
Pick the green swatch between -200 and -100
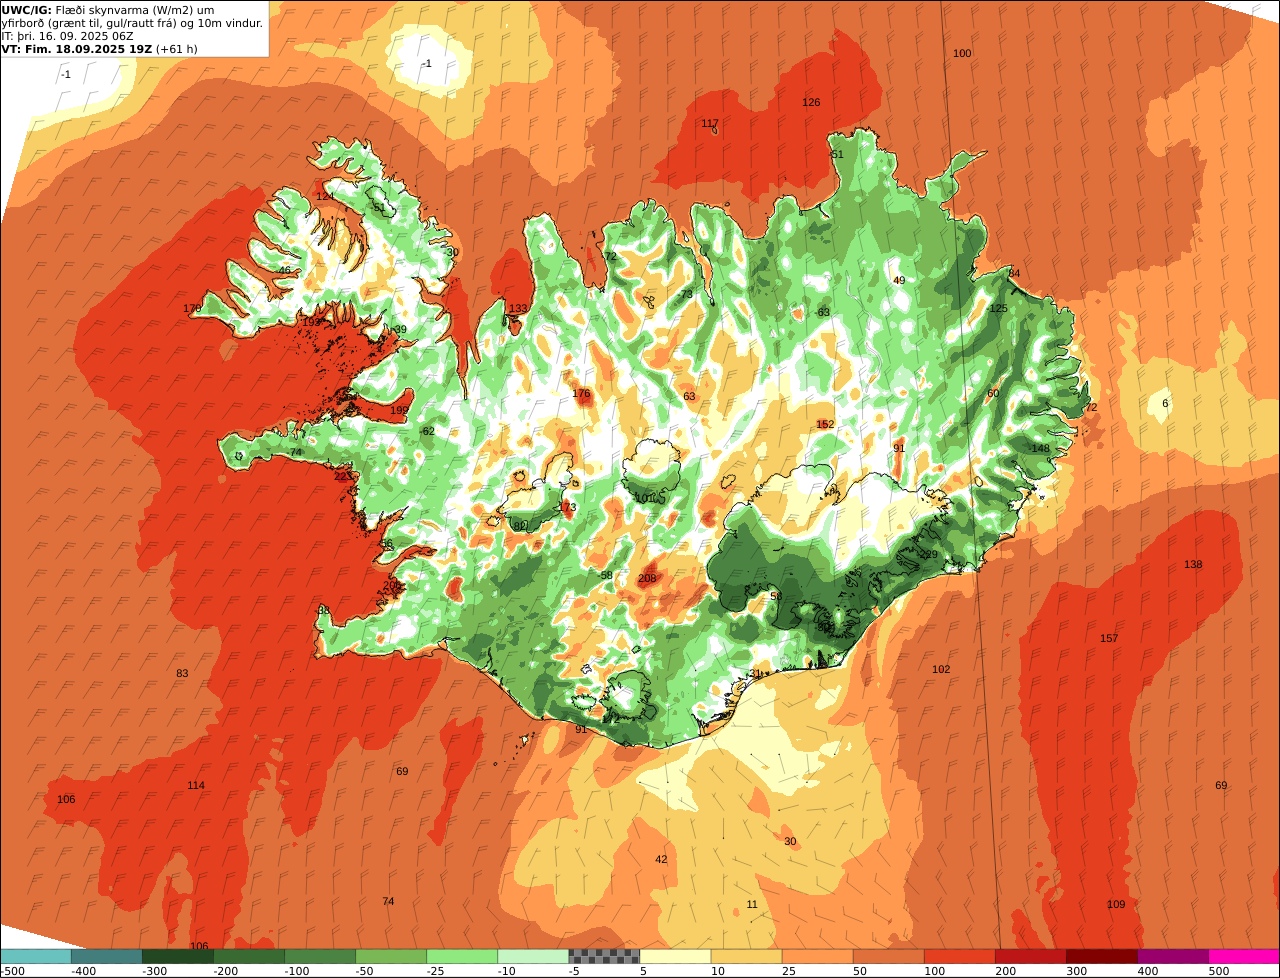[249, 956]
